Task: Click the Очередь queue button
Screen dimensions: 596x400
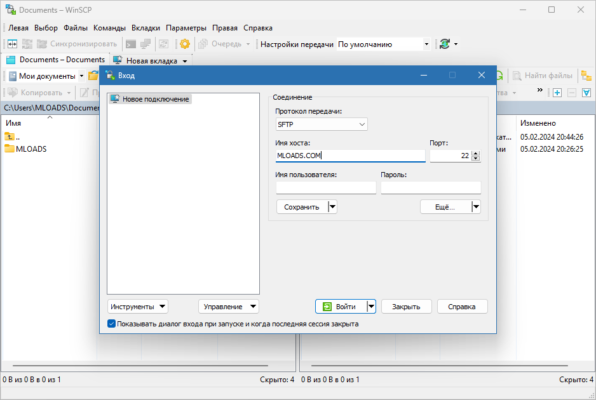Action: tap(220, 44)
